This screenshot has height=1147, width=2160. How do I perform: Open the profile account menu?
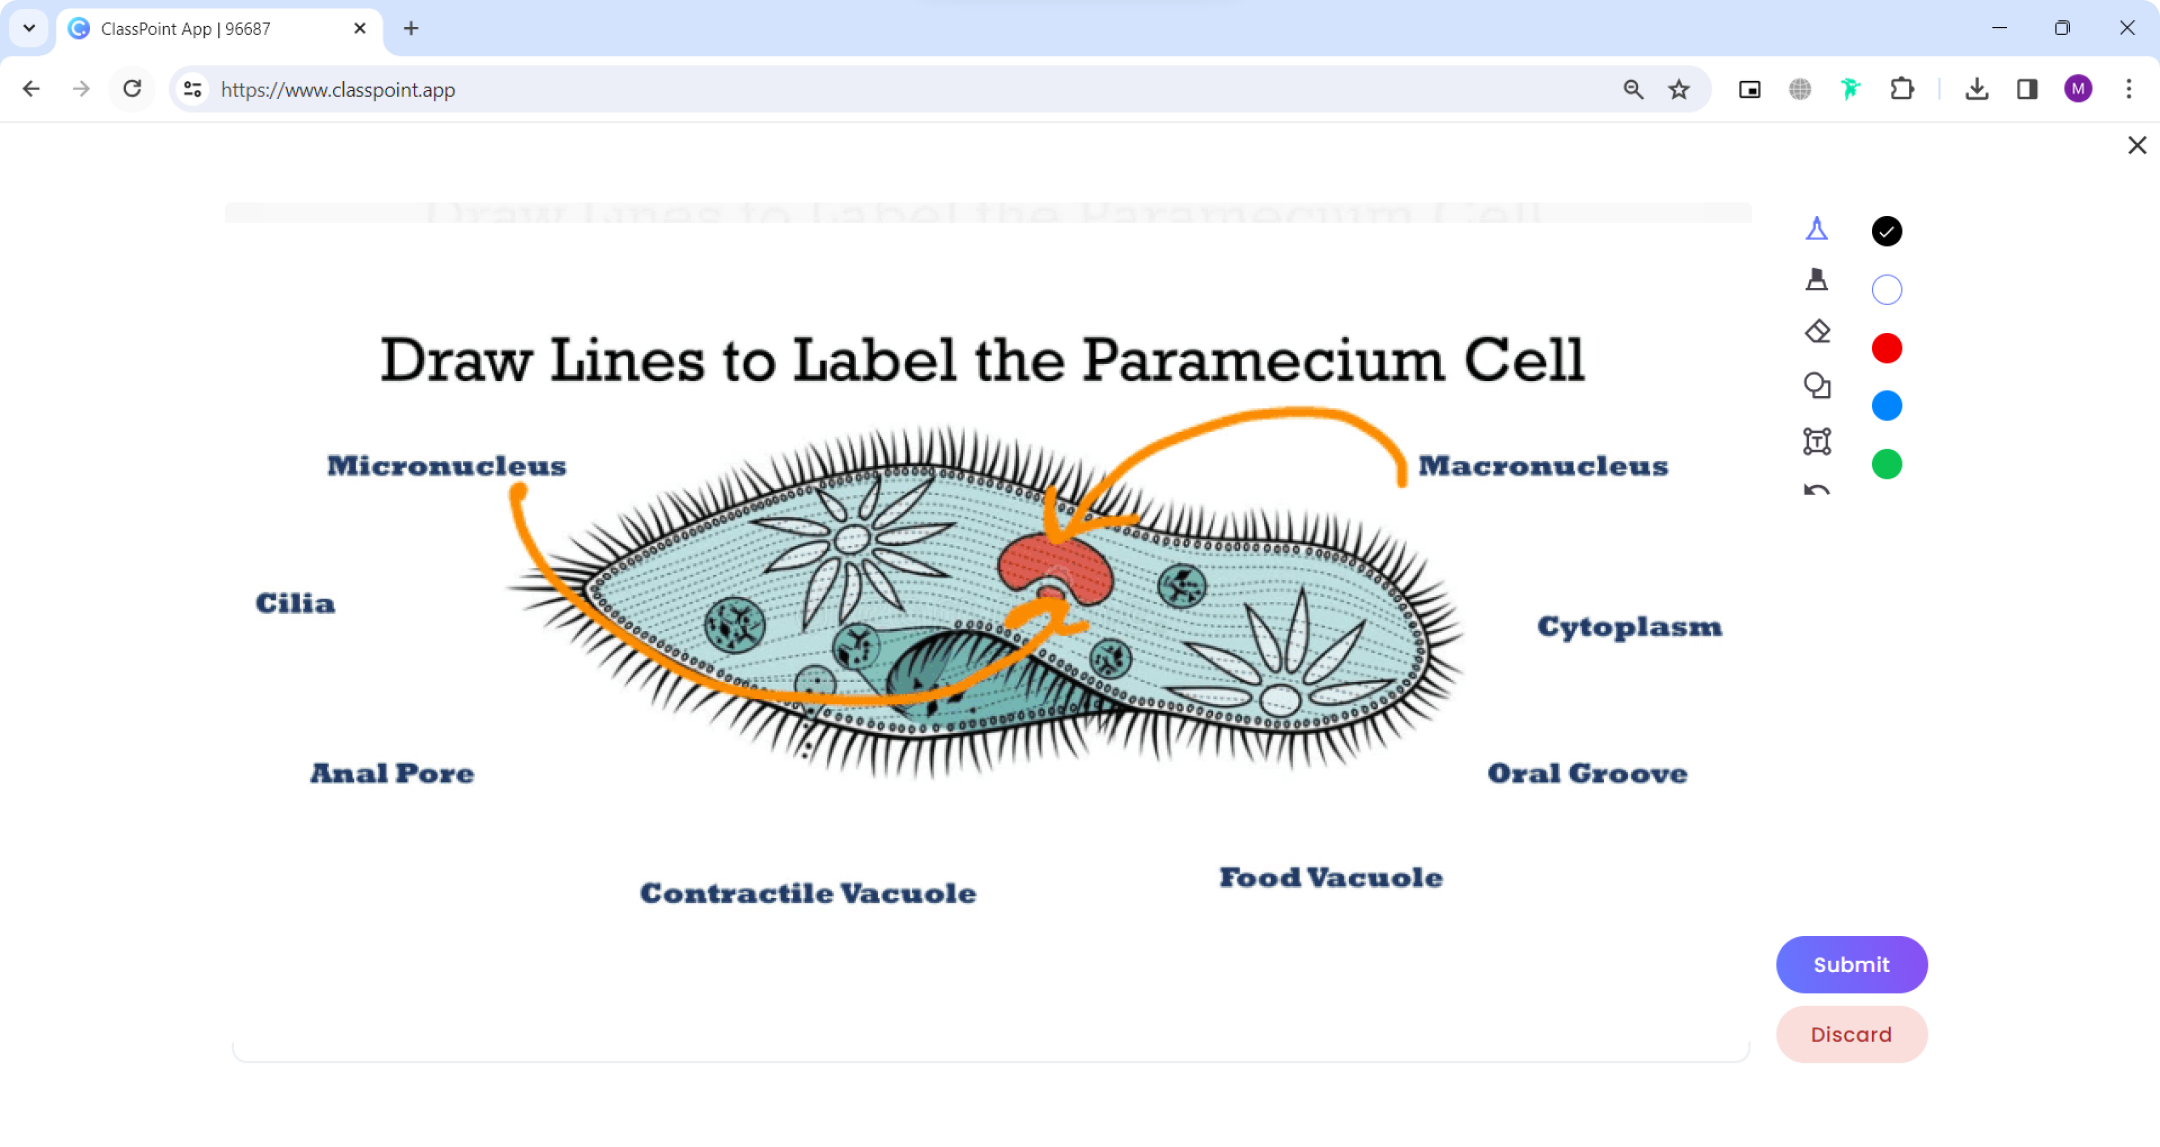pyautogui.click(x=2079, y=89)
